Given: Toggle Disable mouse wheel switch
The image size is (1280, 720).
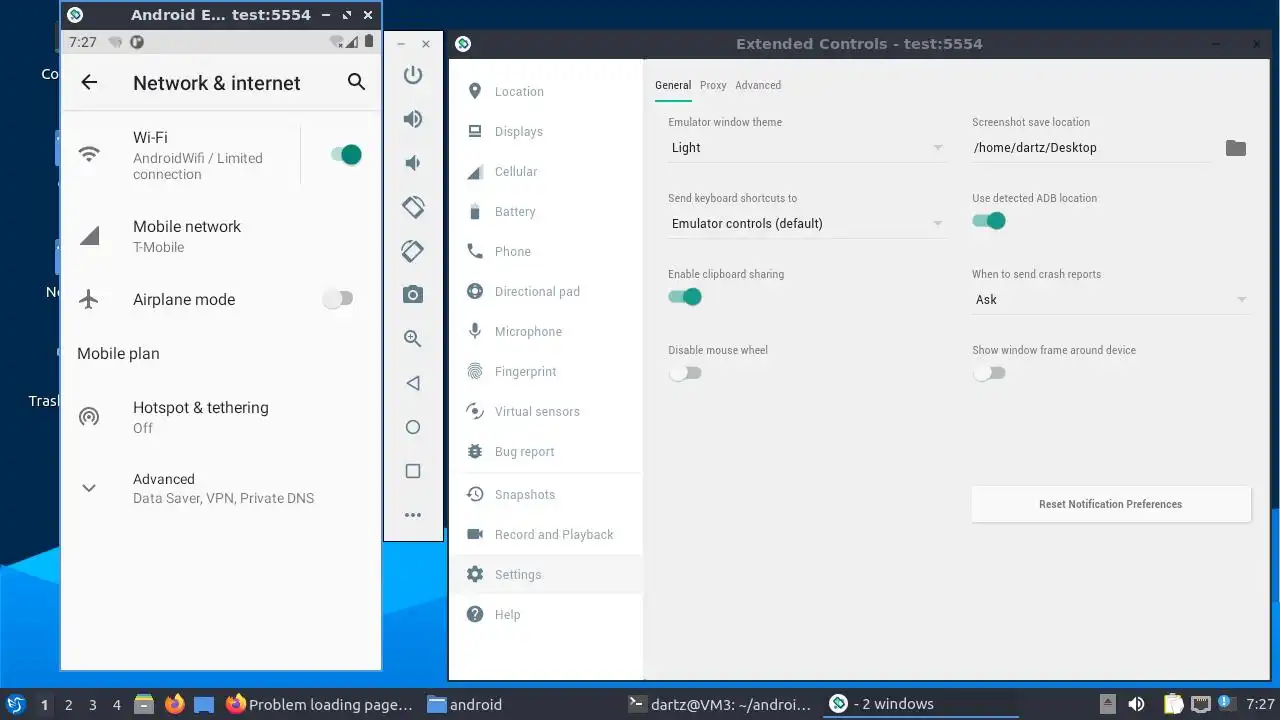Looking at the screenshot, I should coord(685,373).
